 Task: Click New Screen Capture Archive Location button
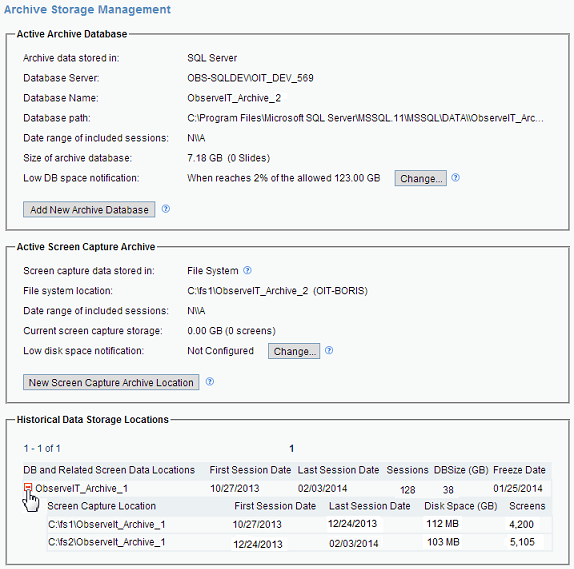pos(111,382)
